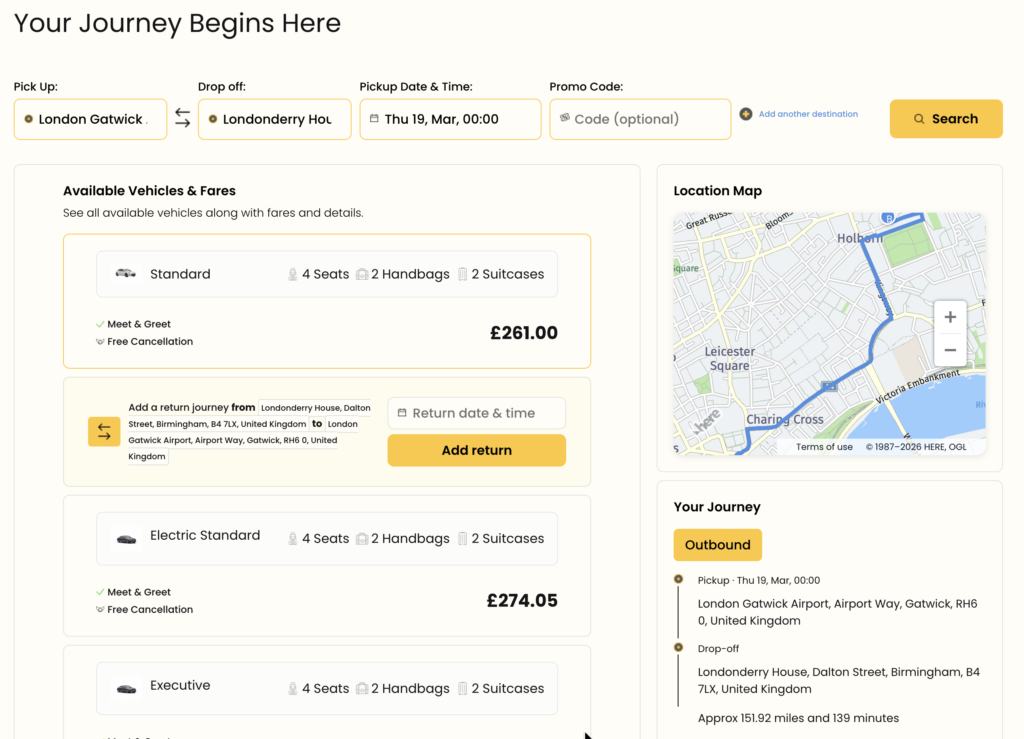1024x739 pixels.
Task: Open the map Terms of use link
Action: coord(824,447)
